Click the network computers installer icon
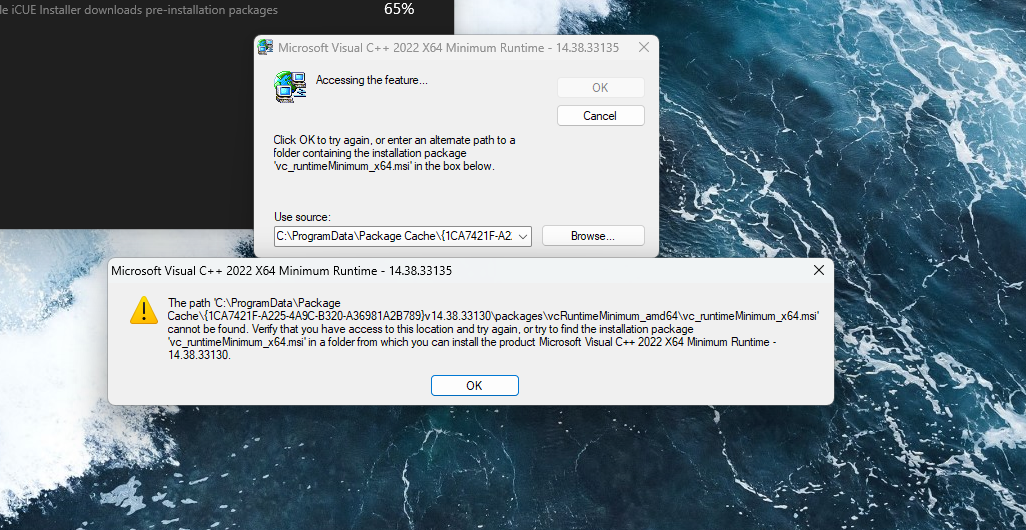The height and width of the screenshot is (530, 1026). click(x=291, y=86)
